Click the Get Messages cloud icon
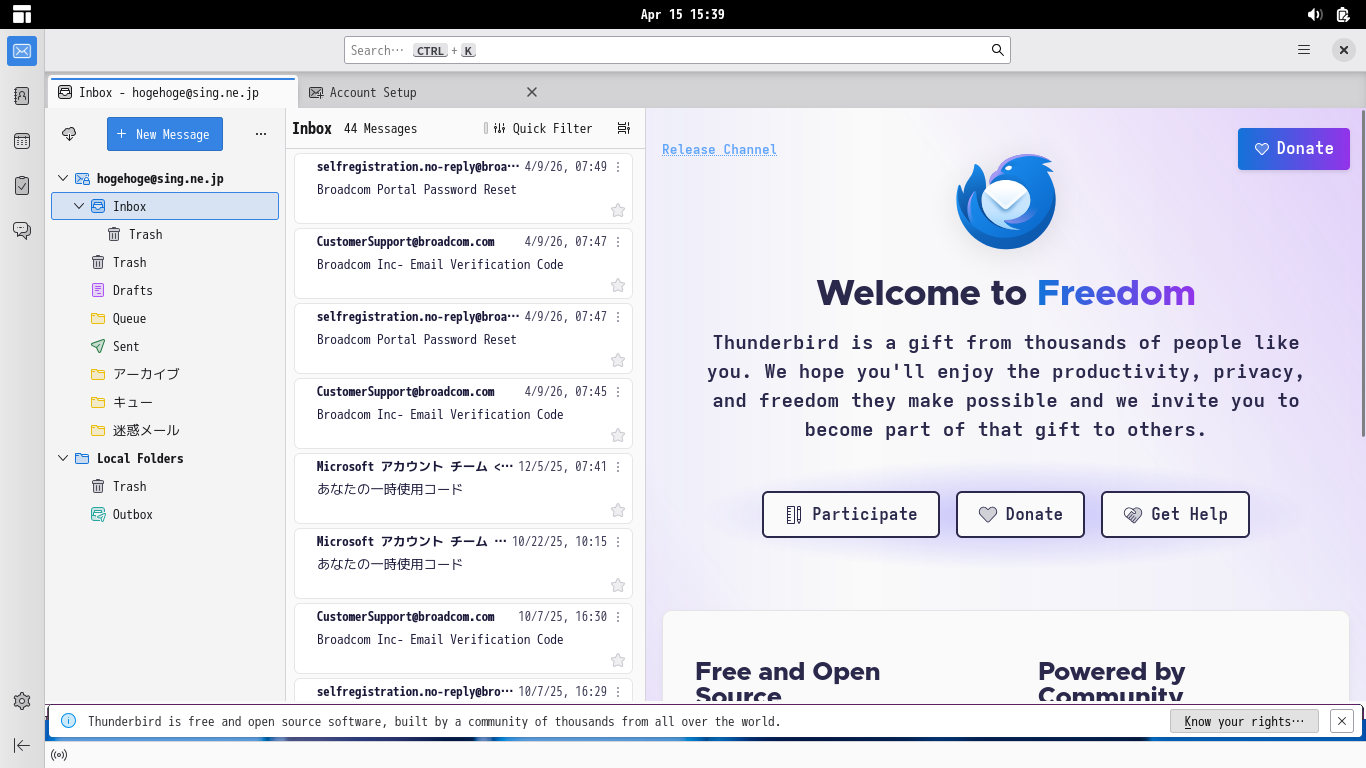1366x768 pixels. pos(69,134)
